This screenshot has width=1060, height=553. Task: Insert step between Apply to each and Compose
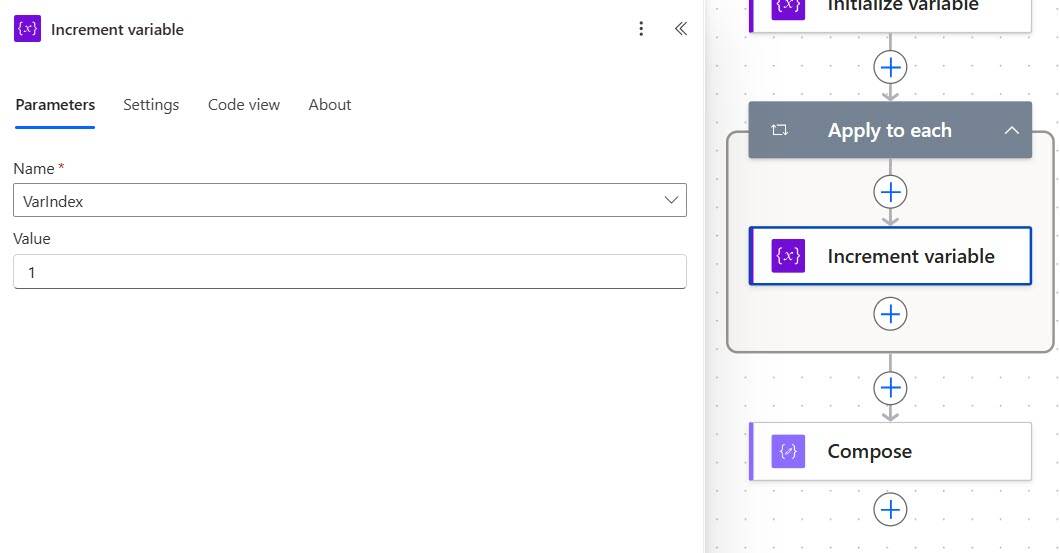click(x=890, y=387)
